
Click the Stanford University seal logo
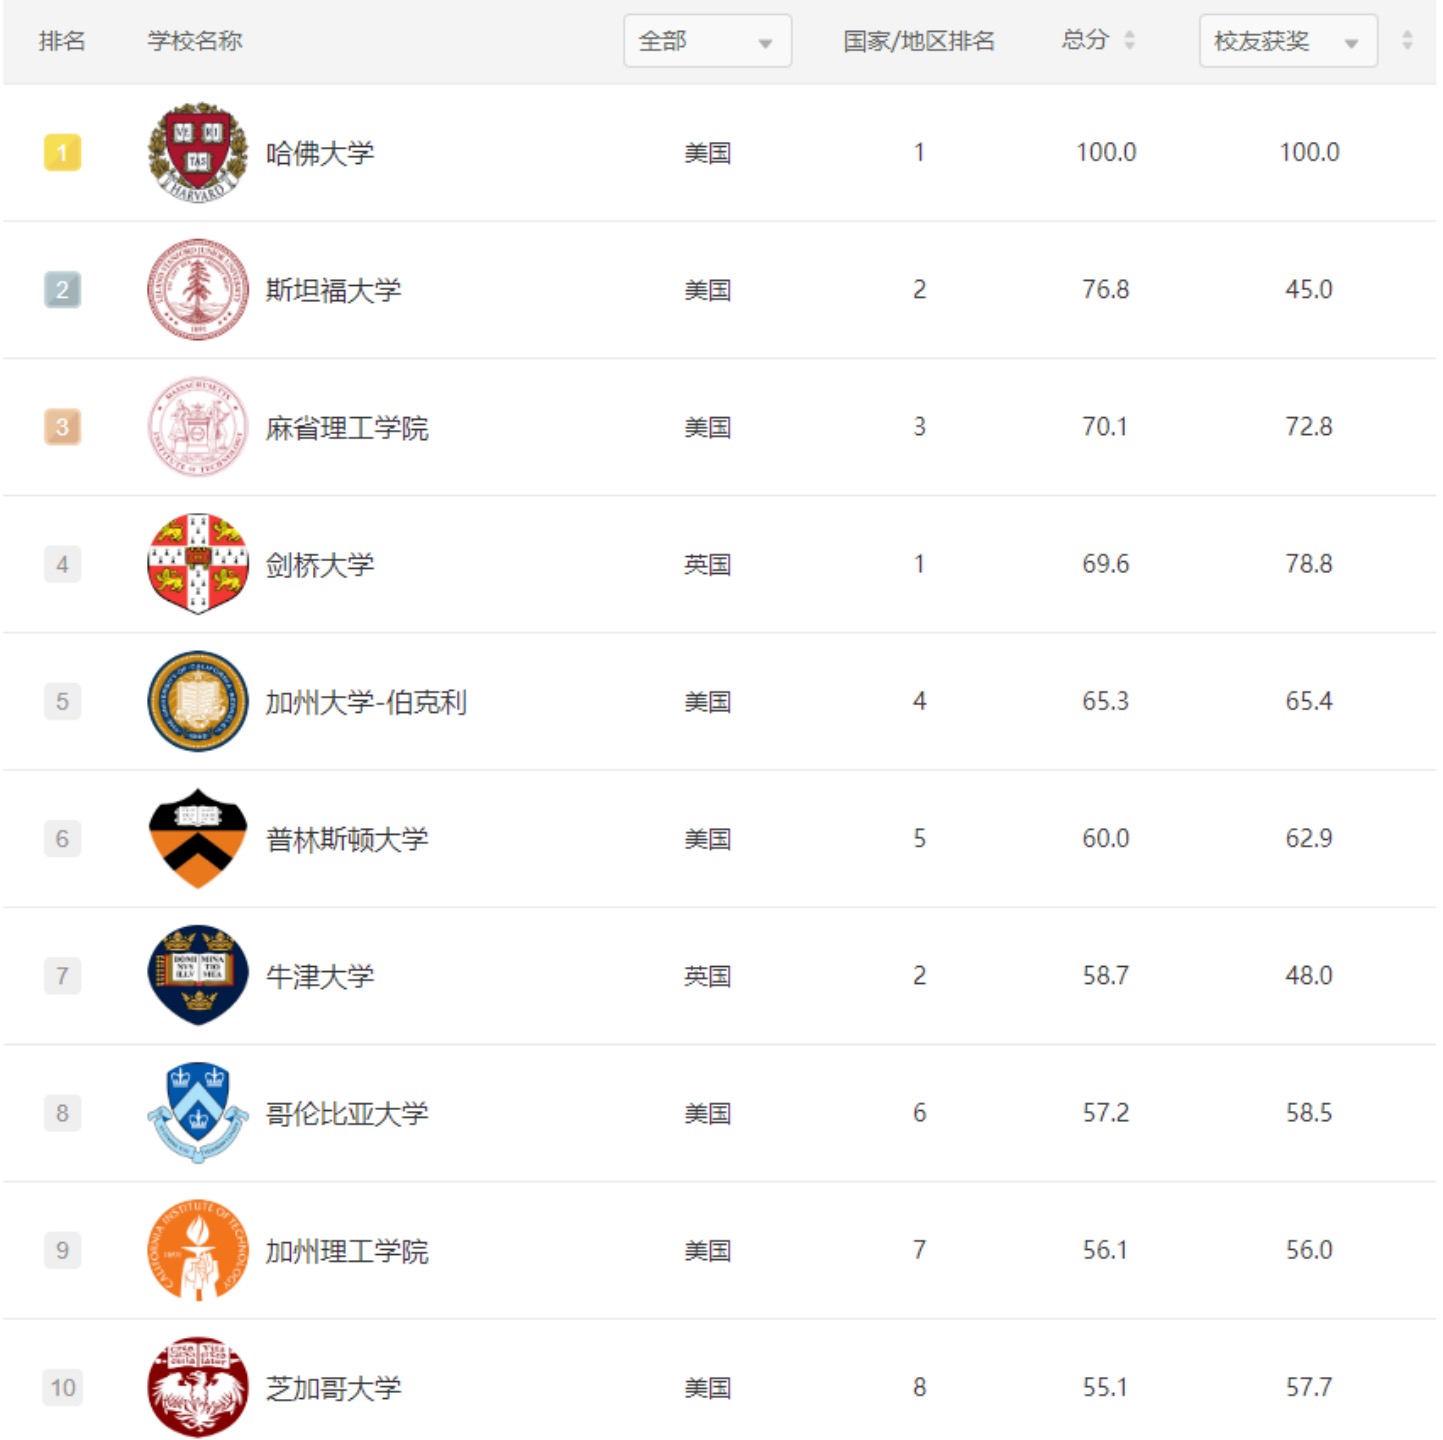tap(198, 289)
